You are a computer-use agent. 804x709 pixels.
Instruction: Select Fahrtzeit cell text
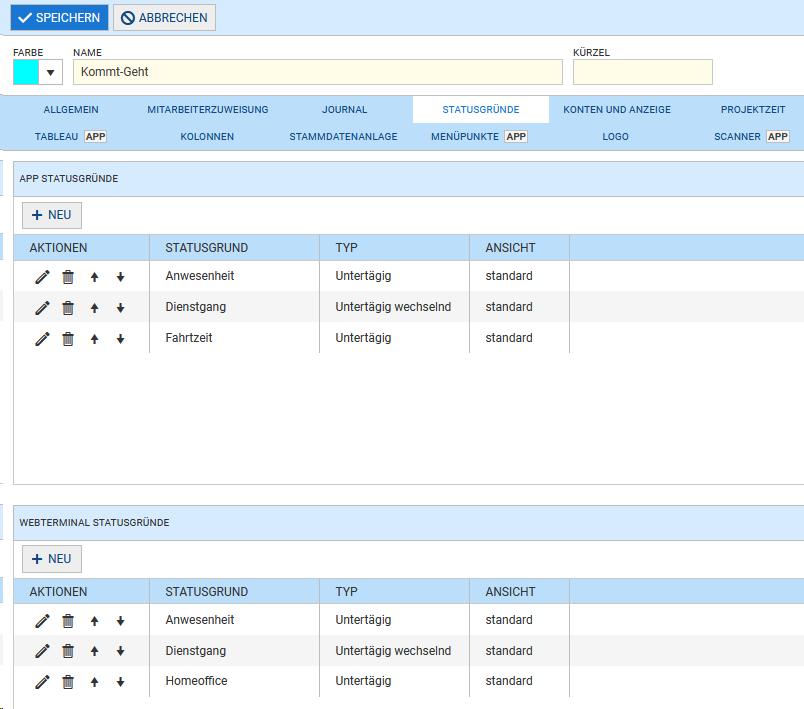(x=189, y=338)
